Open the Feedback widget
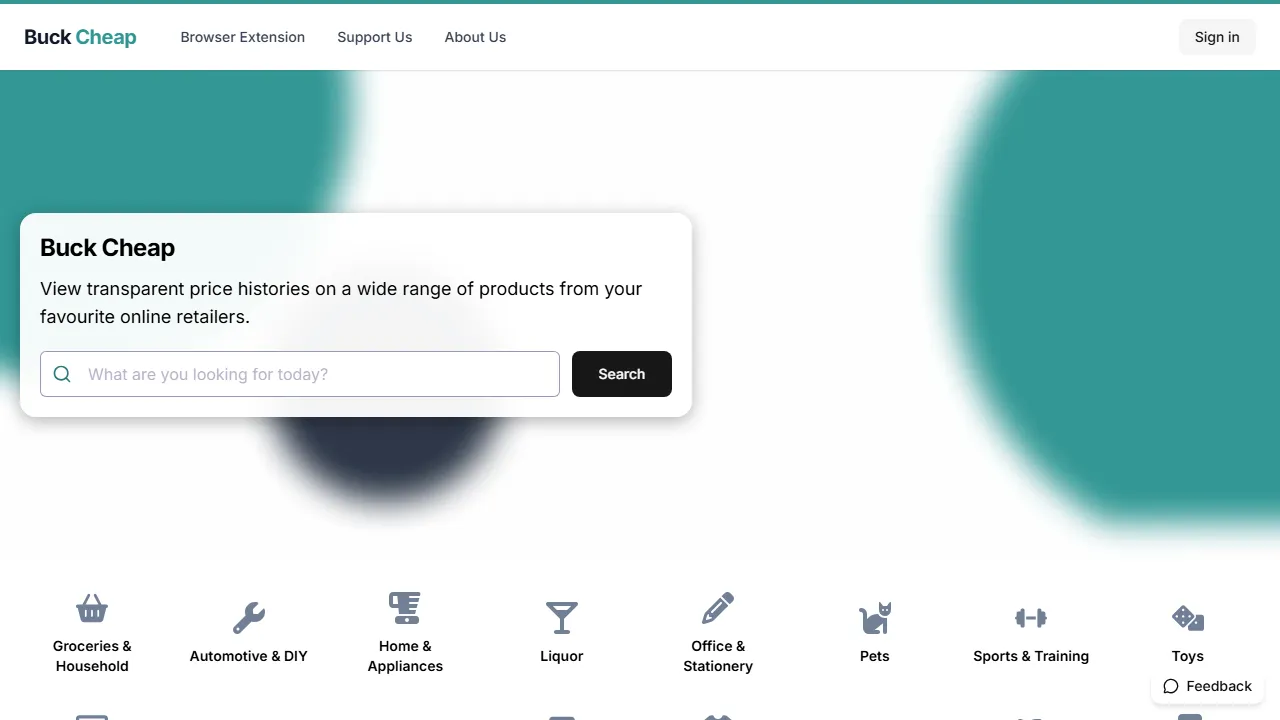1280x720 pixels. (x=1207, y=686)
